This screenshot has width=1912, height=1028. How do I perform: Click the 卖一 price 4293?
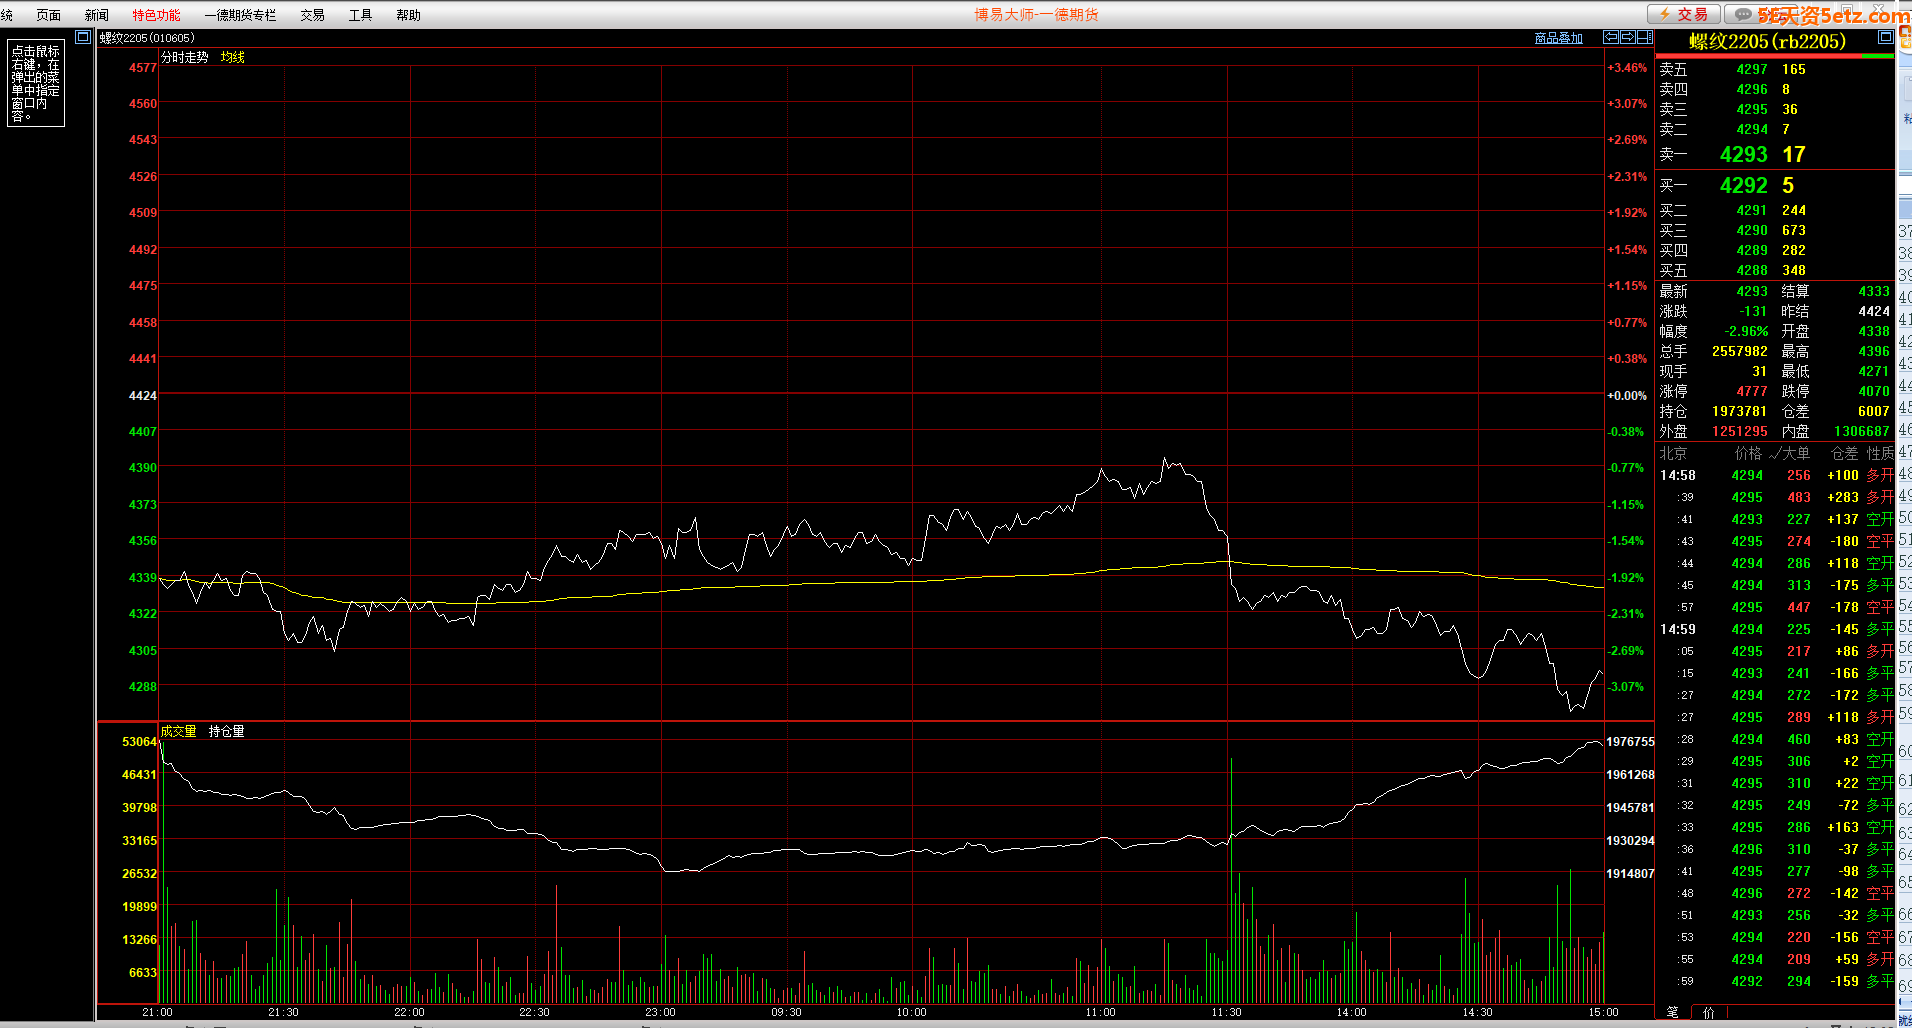(x=1744, y=154)
